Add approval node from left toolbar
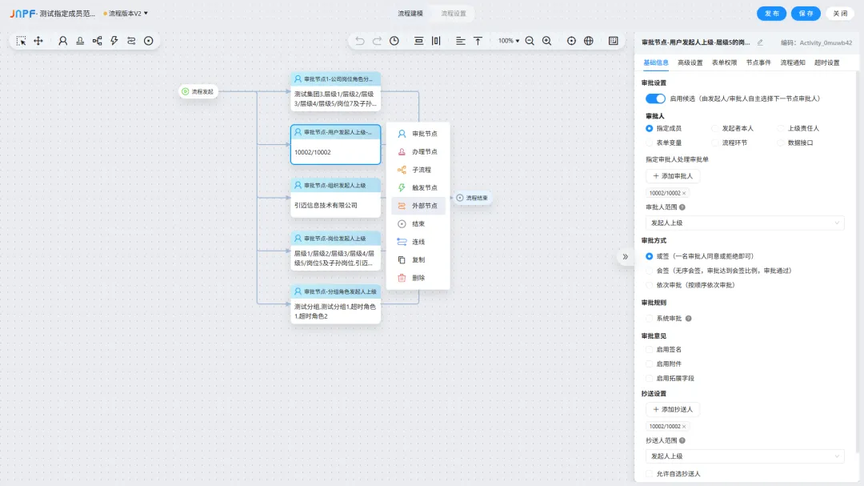The width and height of the screenshot is (864, 486). pyautogui.click(x=63, y=41)
